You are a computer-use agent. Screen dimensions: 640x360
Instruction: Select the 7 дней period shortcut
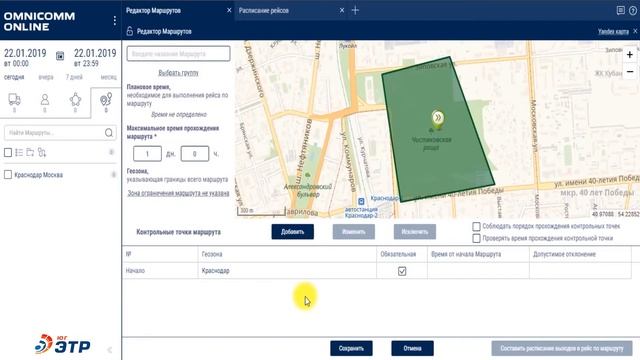[74, 77]
